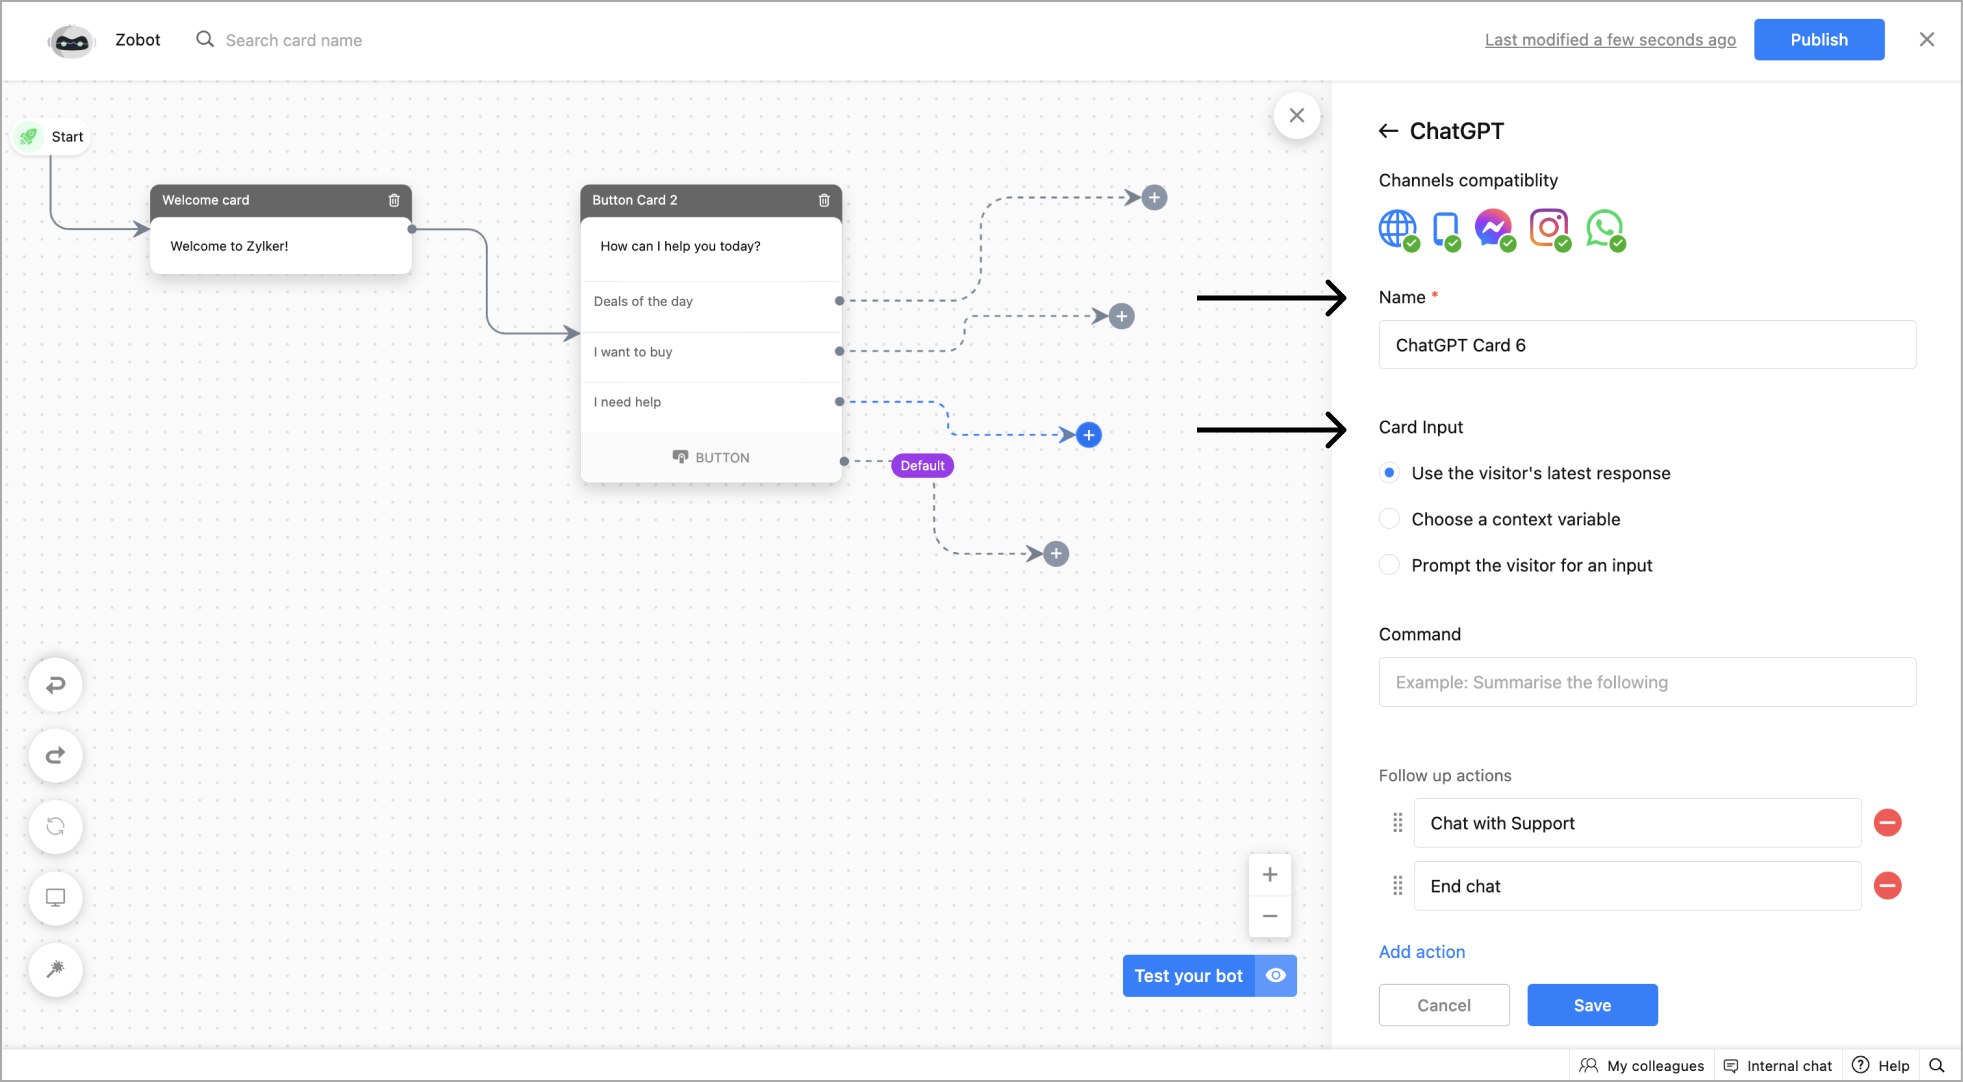Open the Chat with Support action field

pos(1637,823)
